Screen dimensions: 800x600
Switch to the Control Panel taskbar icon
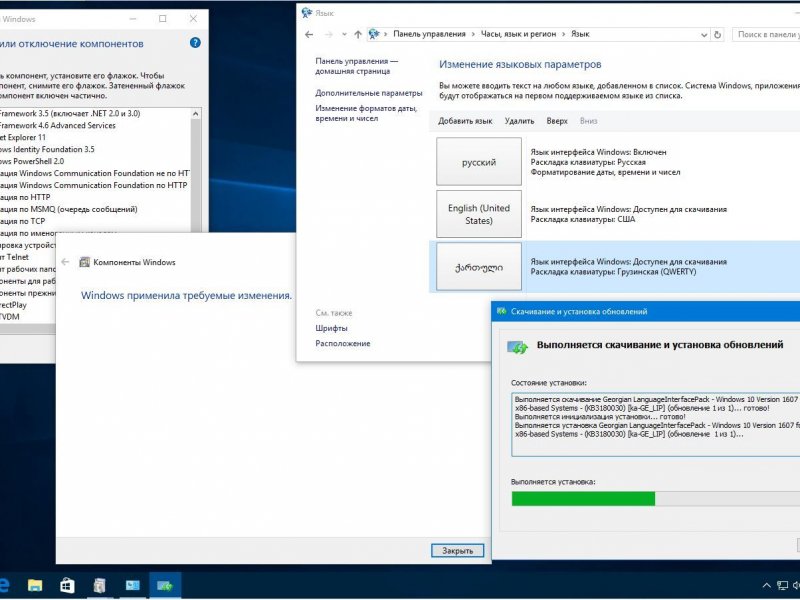132,585
